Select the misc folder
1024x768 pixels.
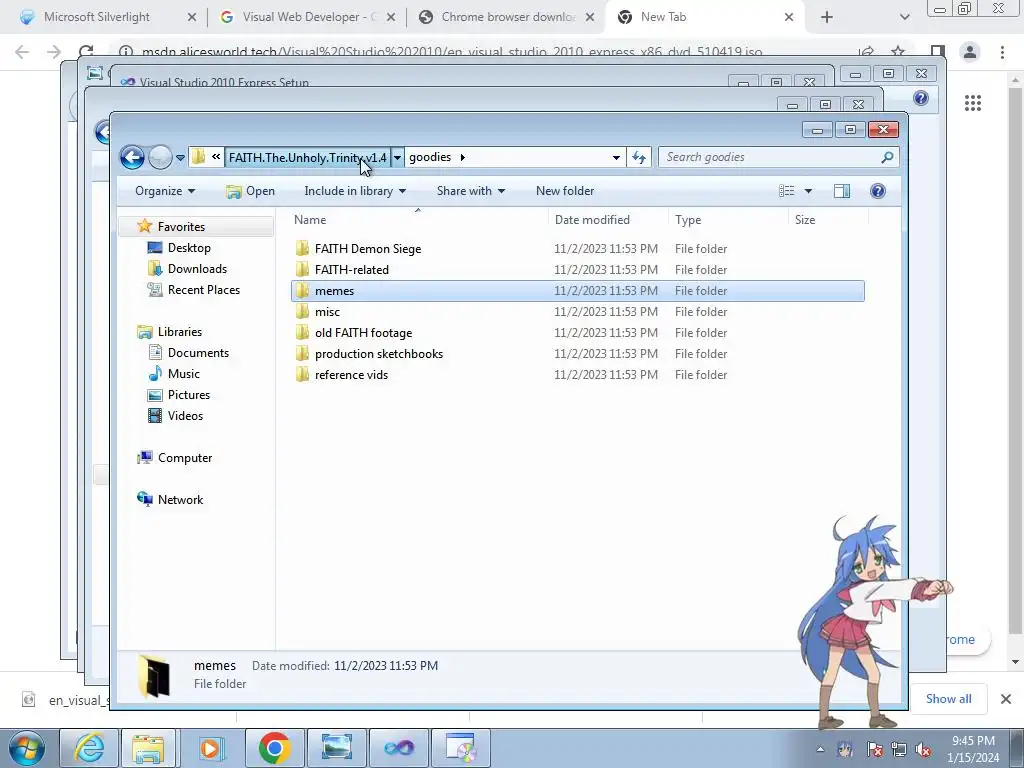[x=577, y=312]
